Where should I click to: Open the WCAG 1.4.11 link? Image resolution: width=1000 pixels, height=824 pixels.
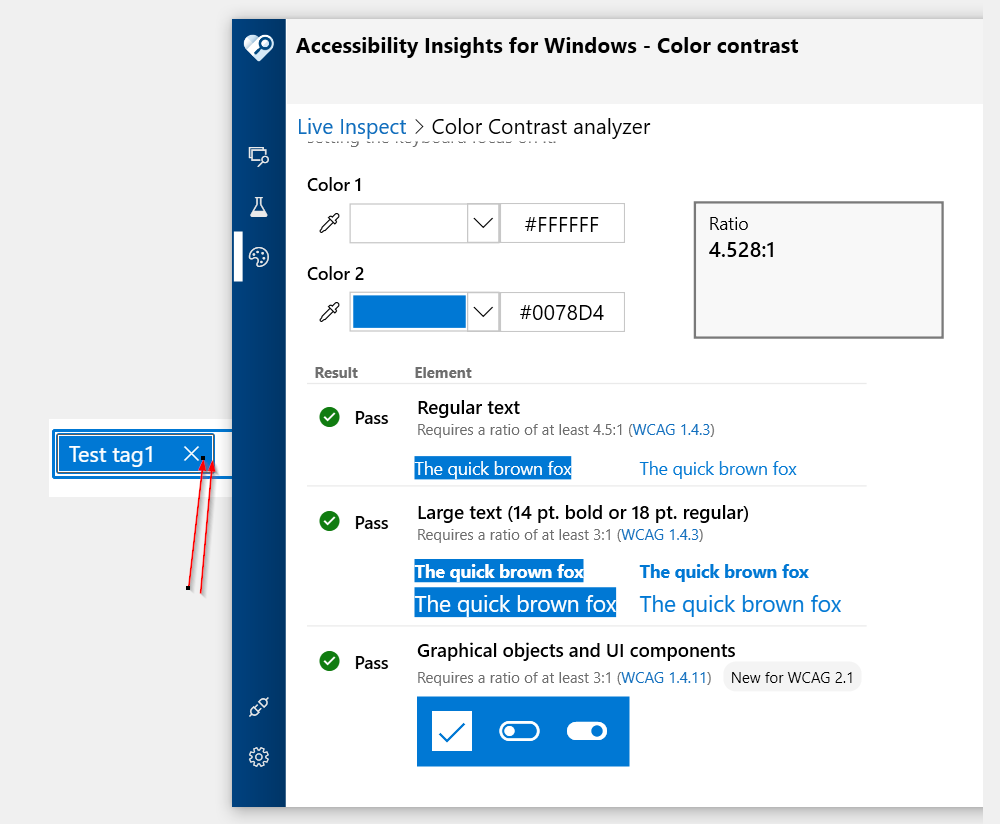[x=664, y=677]
